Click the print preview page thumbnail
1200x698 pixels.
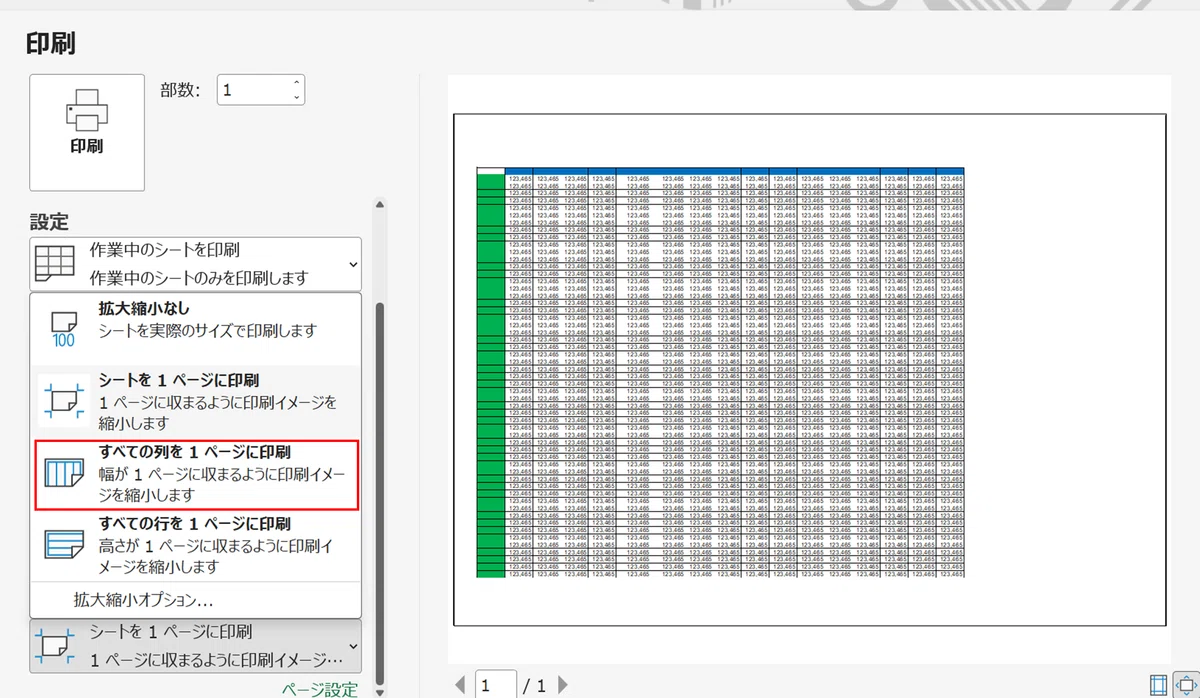[810, 370]
